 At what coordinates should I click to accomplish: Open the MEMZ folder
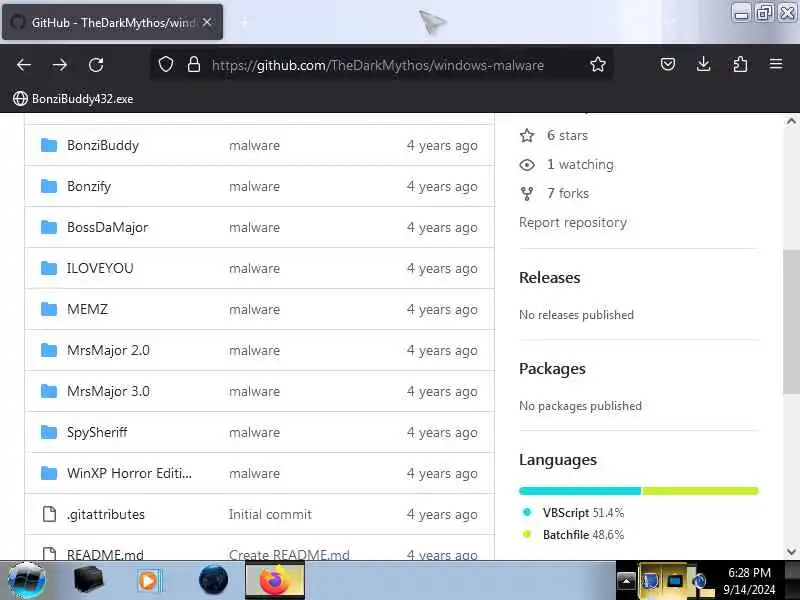pos(87,309)
